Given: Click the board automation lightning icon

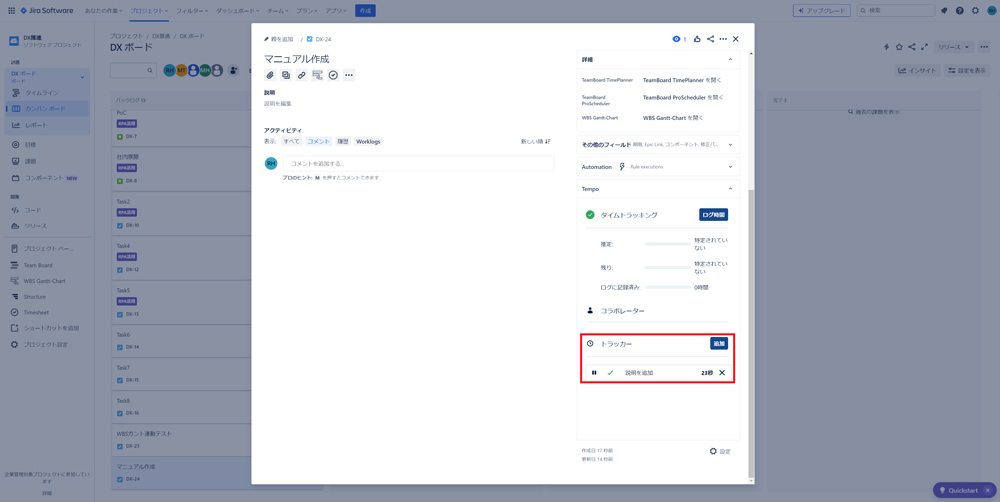Looking at the screenshot, I should 886,47.
